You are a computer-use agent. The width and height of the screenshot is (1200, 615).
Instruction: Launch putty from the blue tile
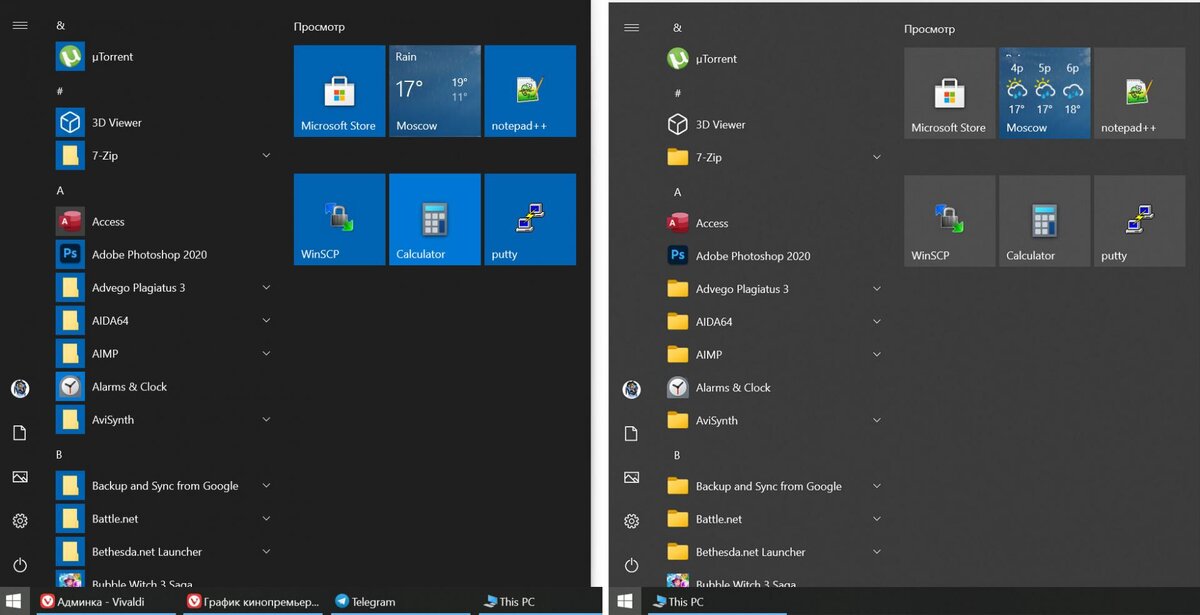[530, 219]
